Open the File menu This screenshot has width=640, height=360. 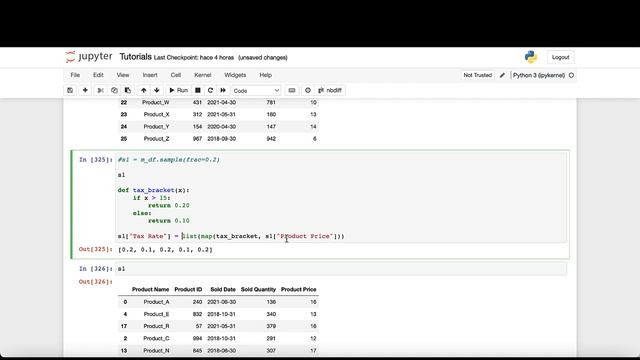75,75
